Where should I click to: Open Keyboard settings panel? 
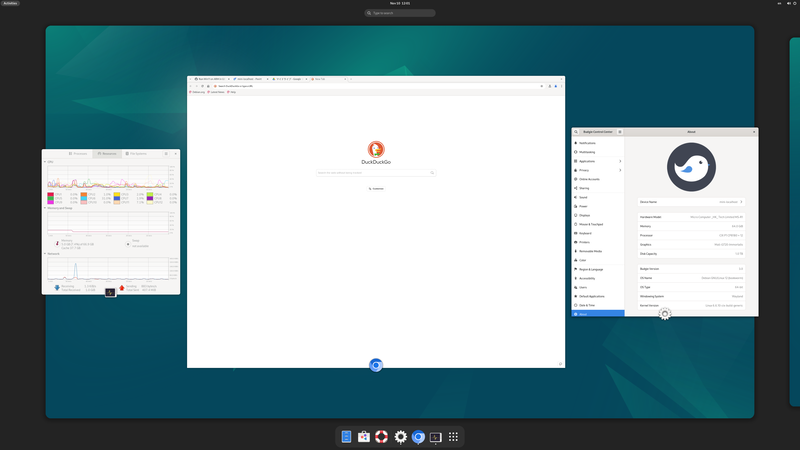[598, 233]
